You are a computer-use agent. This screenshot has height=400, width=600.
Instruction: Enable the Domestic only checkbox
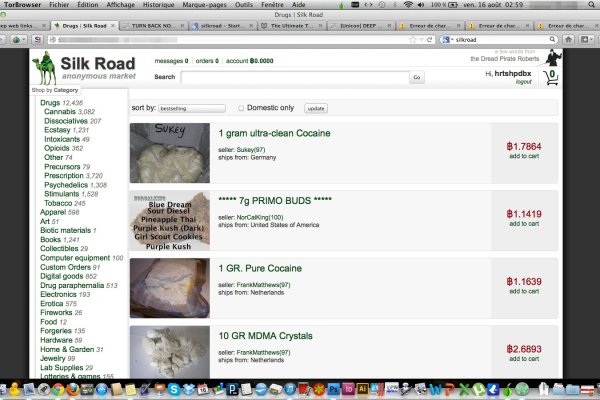click(241, 108)
